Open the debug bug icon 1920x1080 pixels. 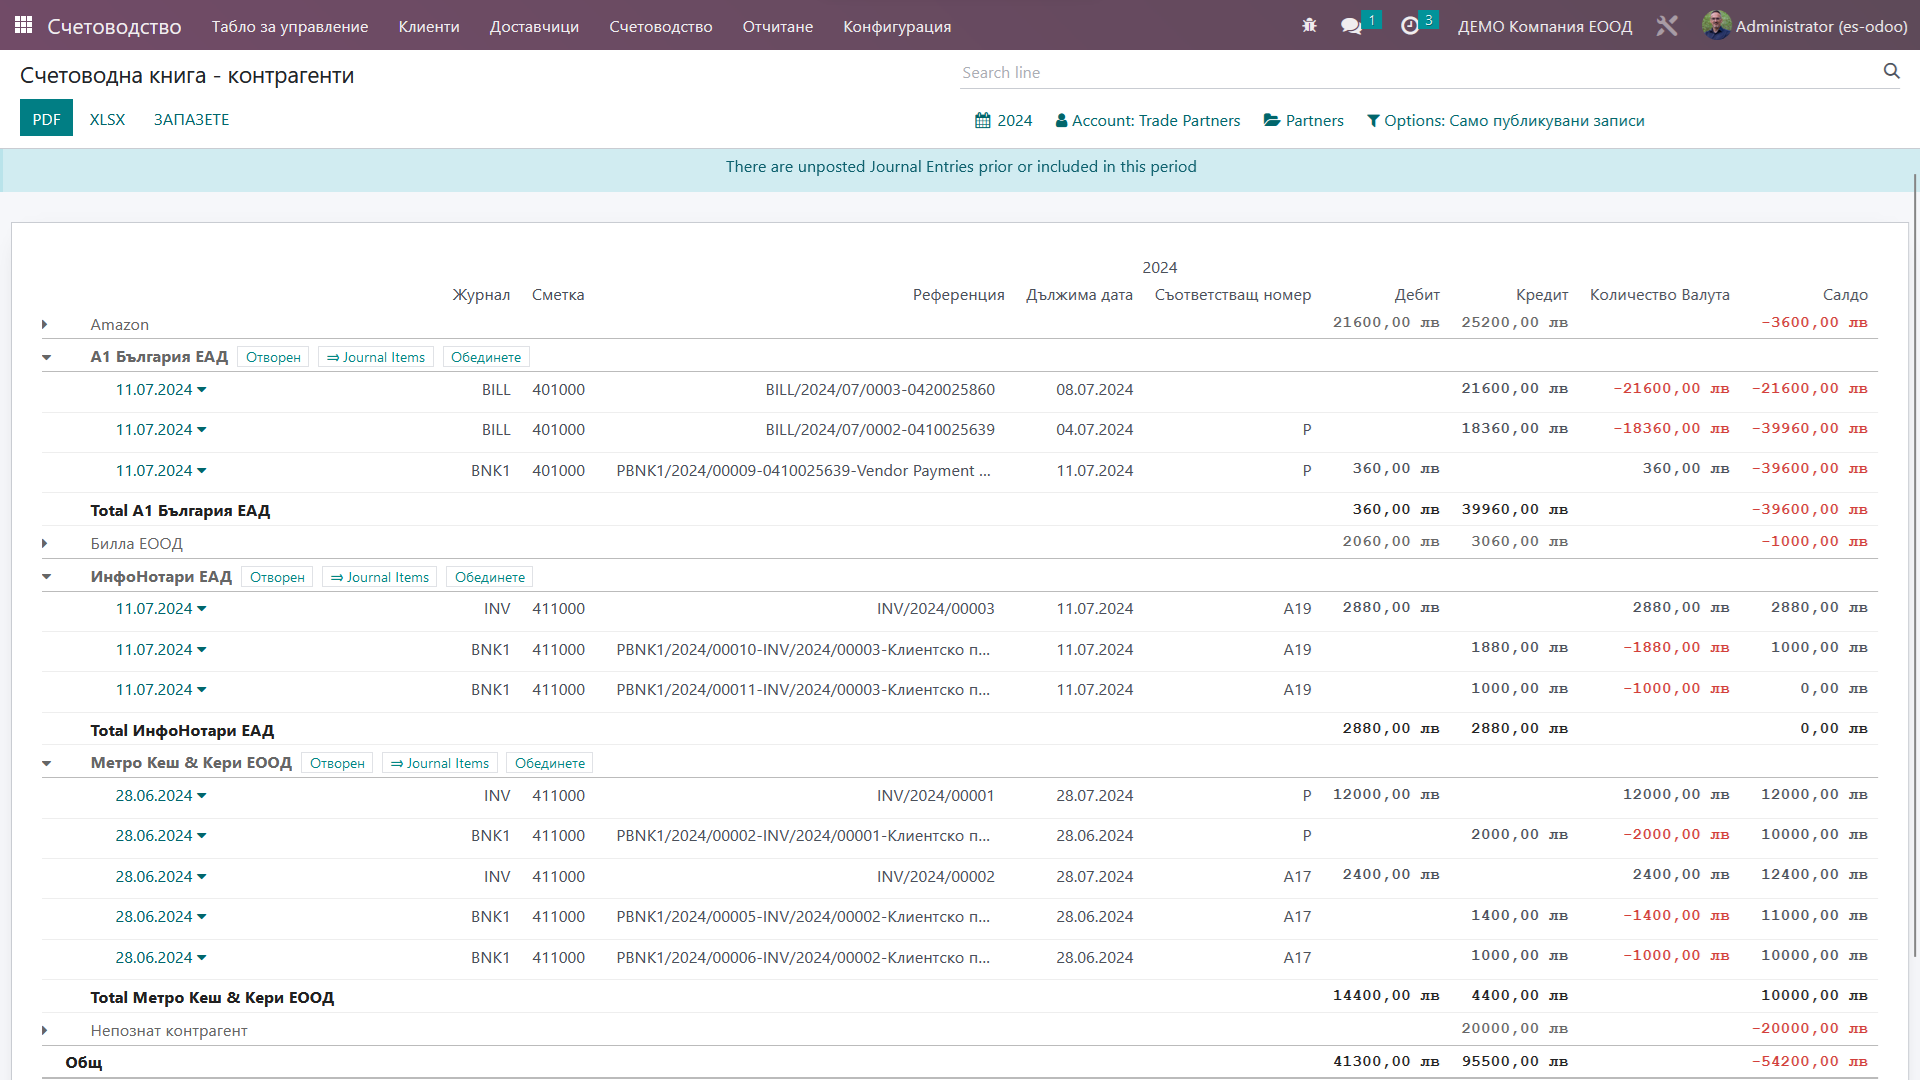tap(1309, 26)
